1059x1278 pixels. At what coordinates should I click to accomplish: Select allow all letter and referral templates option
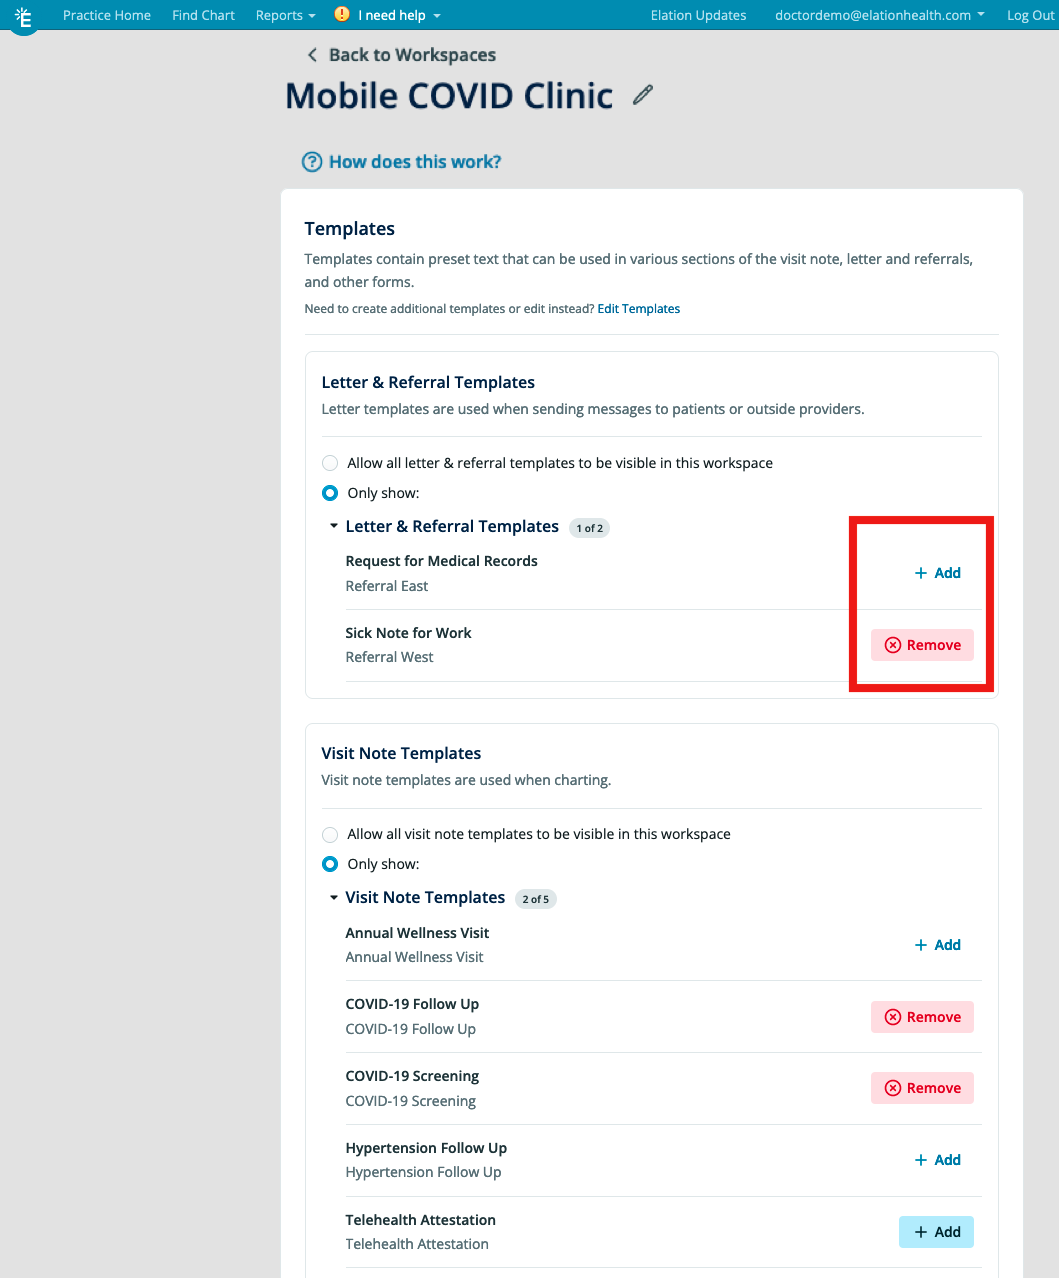point(330,463)
